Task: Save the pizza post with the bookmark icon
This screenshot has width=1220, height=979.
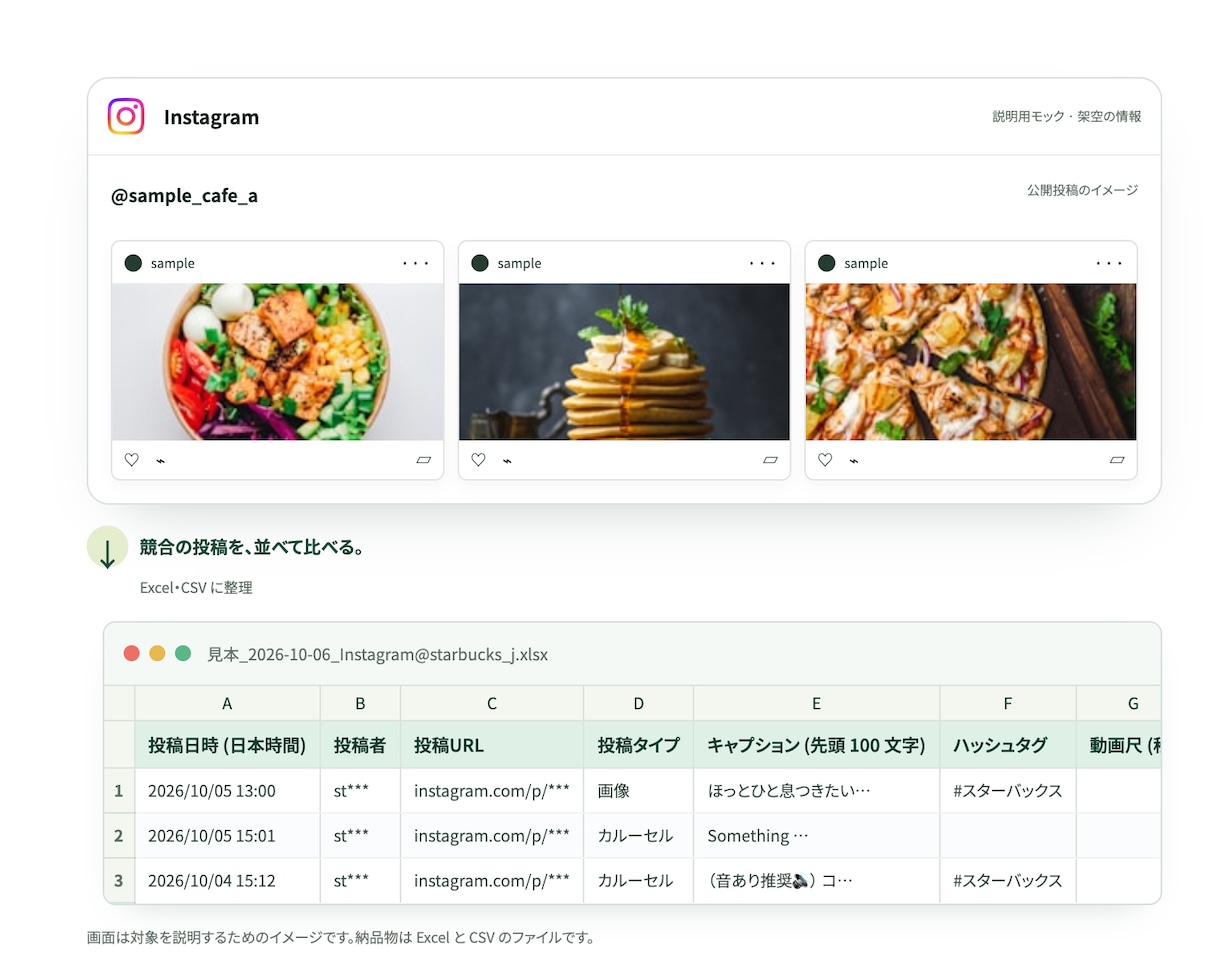Action: pos(1117,460)
